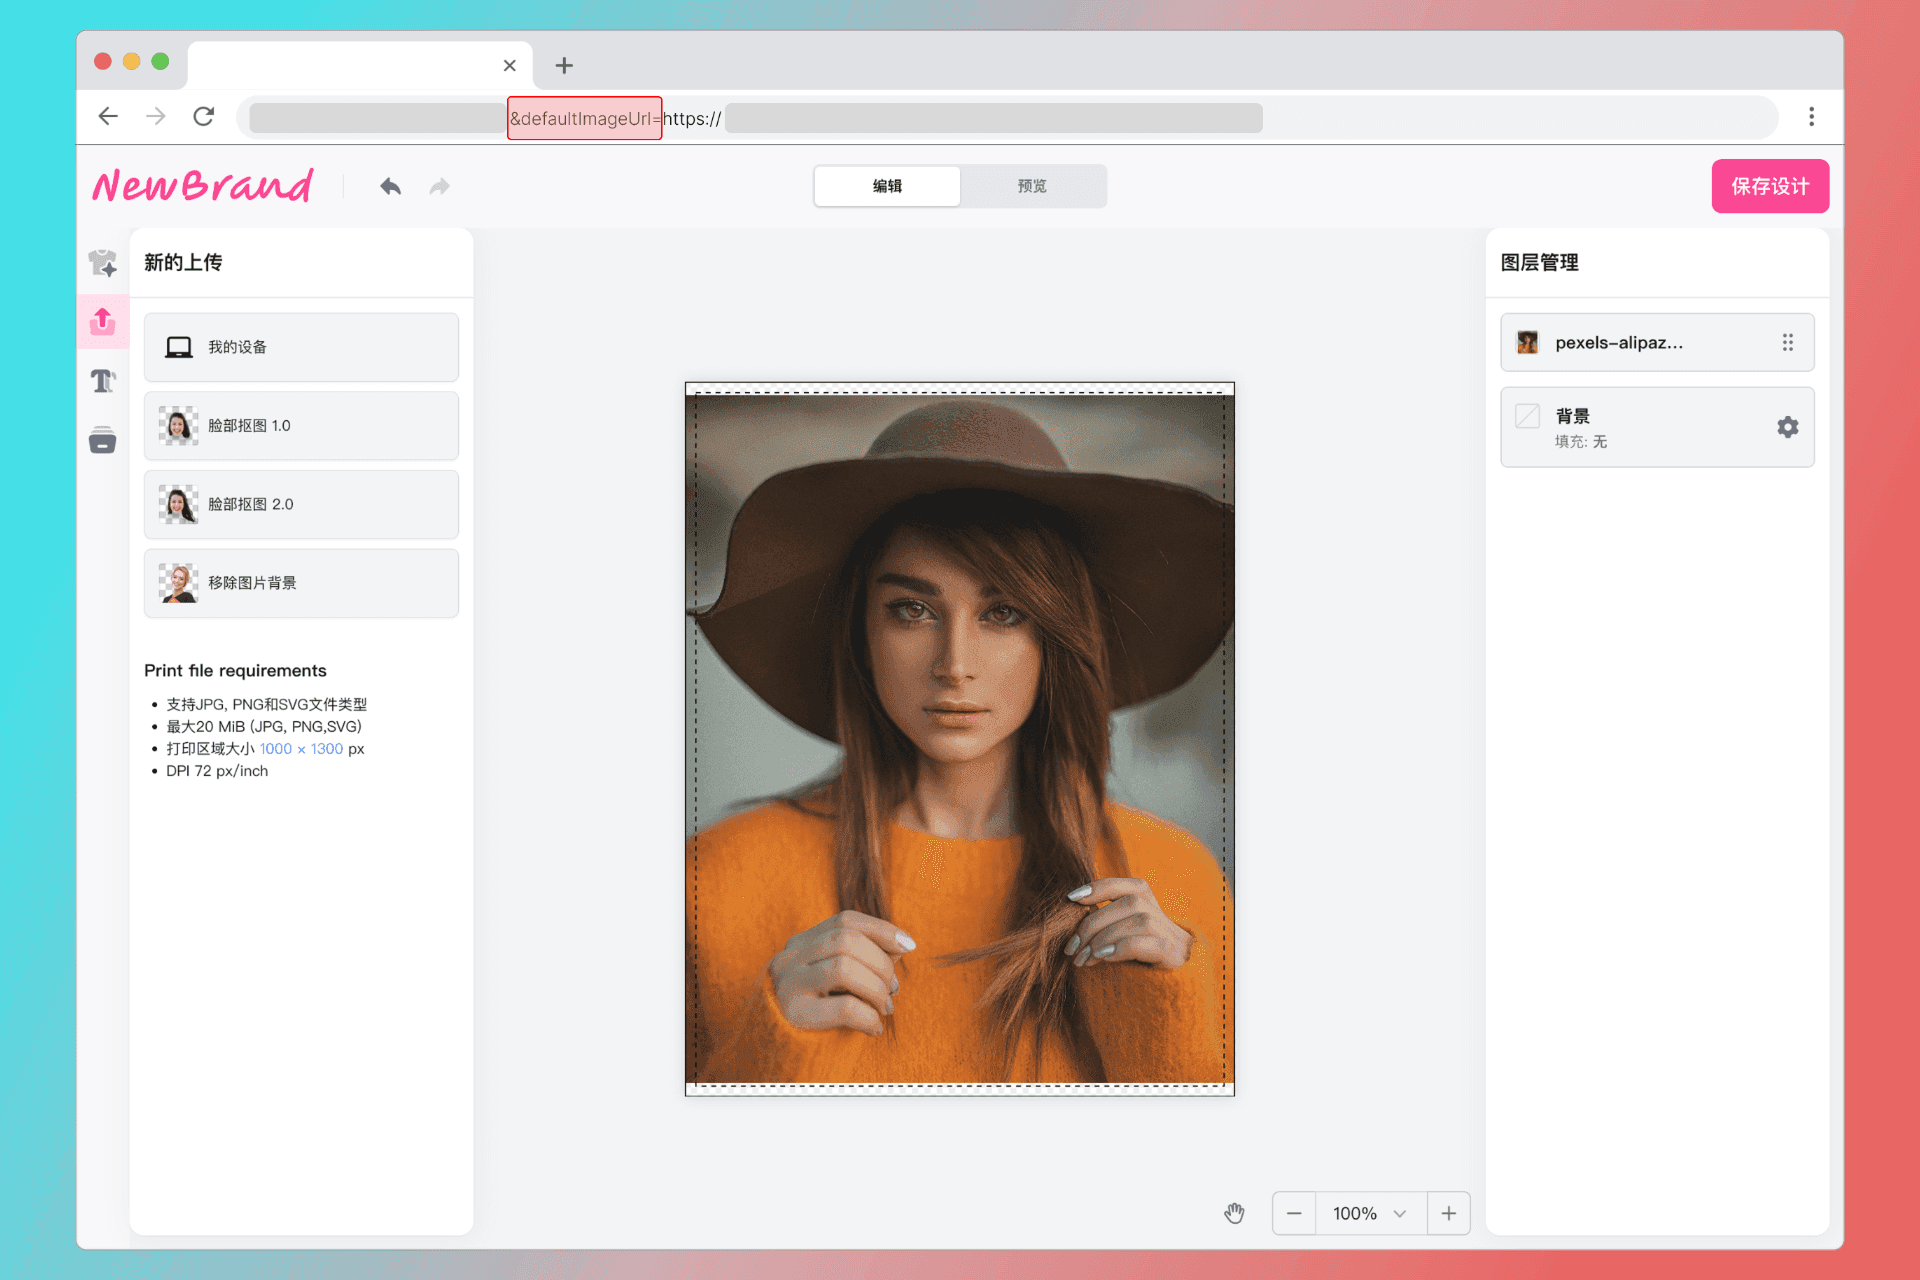The height and width of the screenshot is (1280, 1920).
Task: Open background settings gear icon
Action: 1787,427
